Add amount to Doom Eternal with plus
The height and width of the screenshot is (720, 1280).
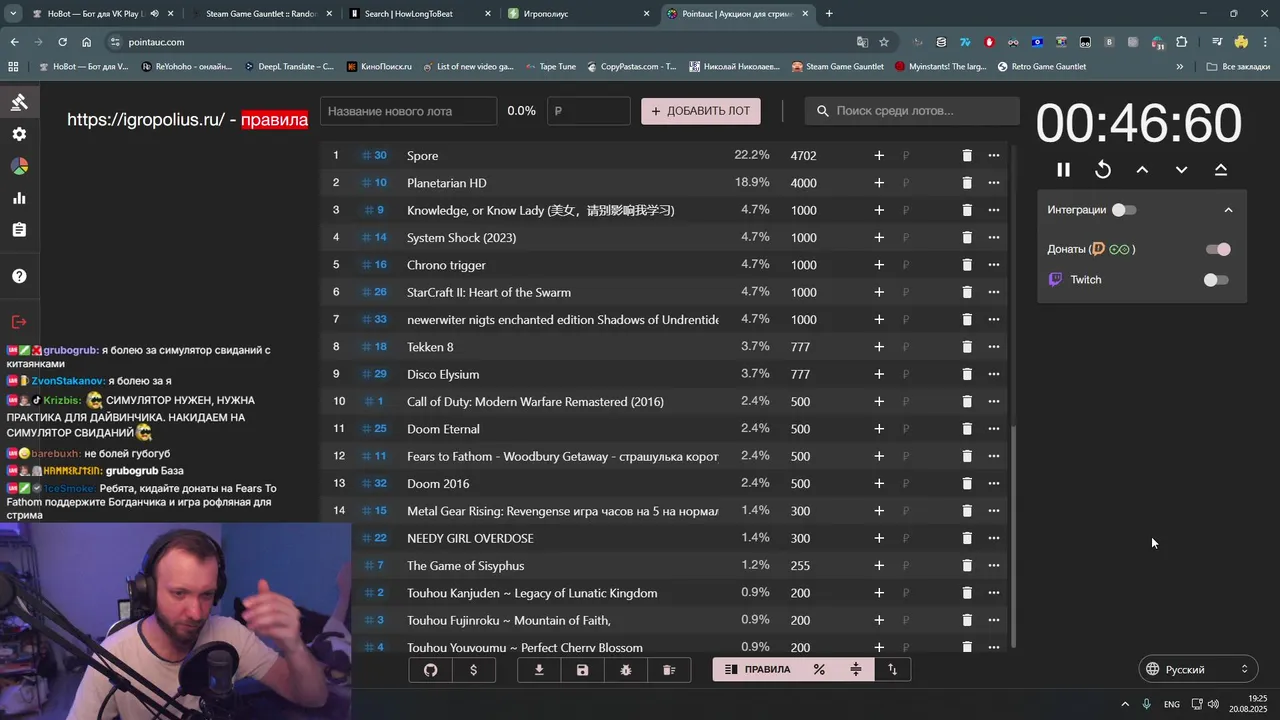[879, 429]
